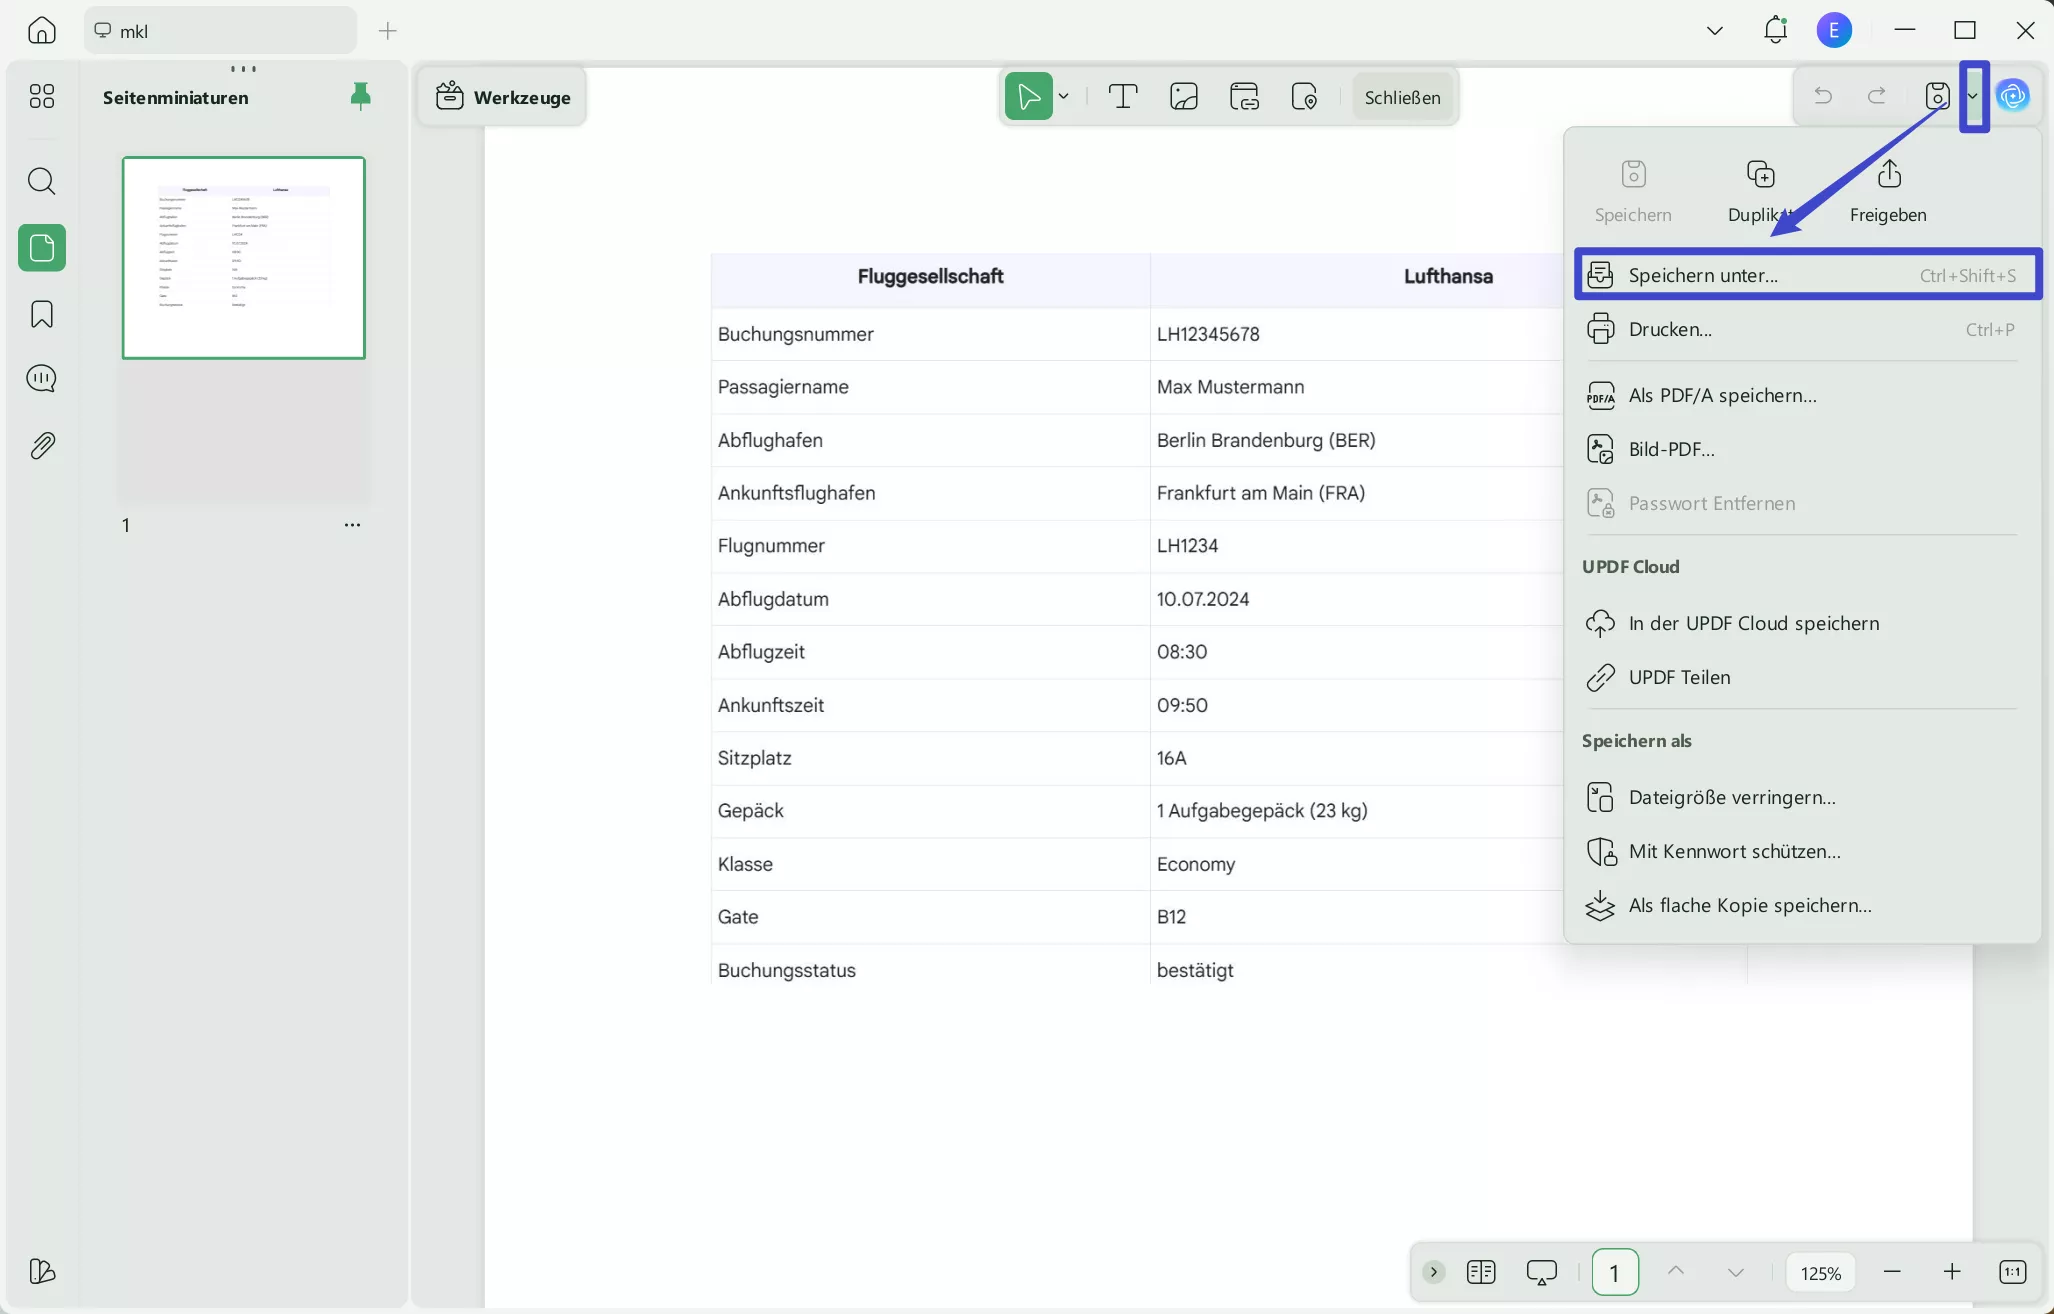Click the Duplikat button

1760,191
